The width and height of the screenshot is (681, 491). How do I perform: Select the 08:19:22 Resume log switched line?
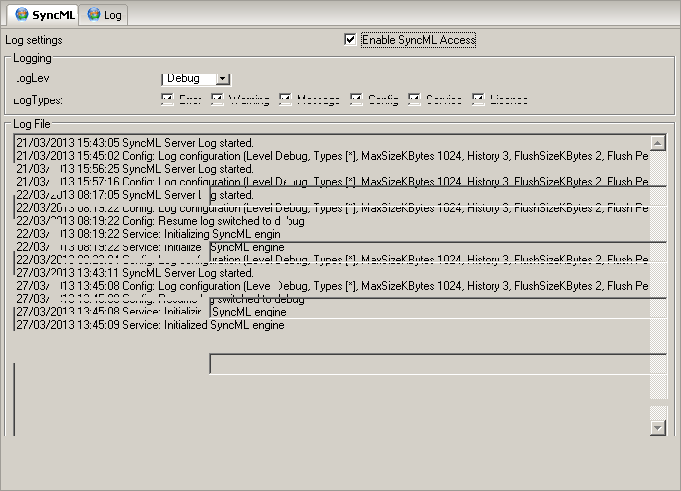coord(160,221)
